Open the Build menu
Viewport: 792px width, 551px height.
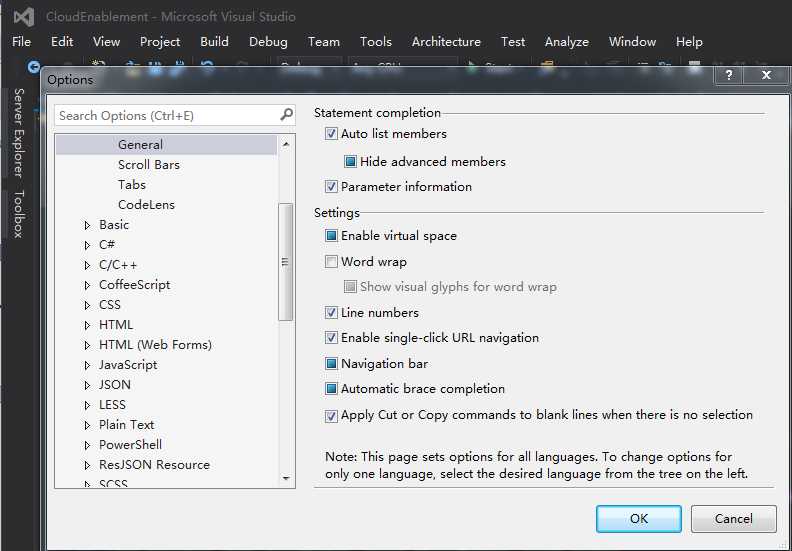(214, 41)
